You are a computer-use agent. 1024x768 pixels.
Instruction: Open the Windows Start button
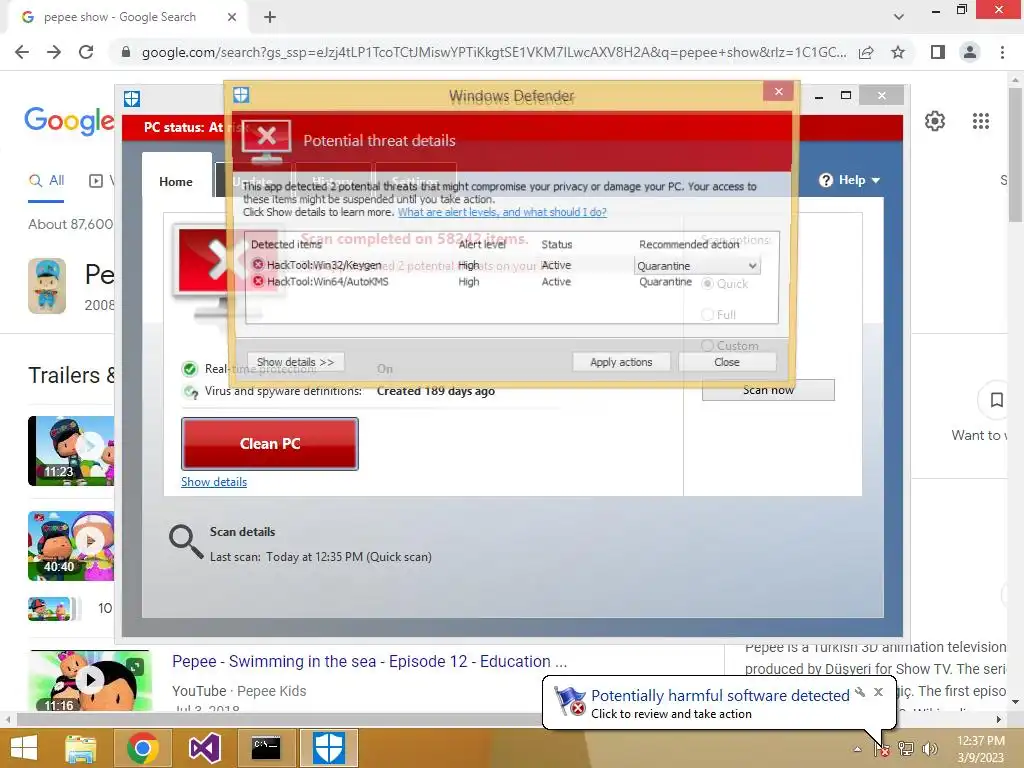(24, 748)
